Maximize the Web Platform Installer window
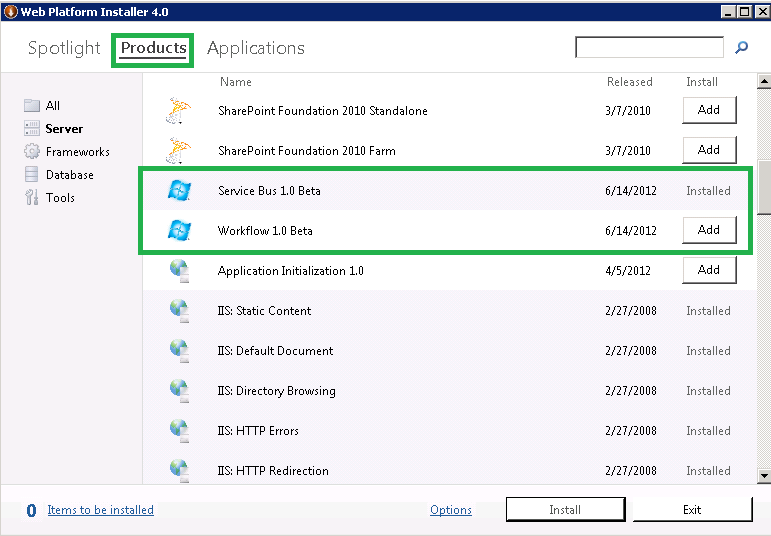Screen dimensions: 771x536 pyautogui.click(x=745, y=11)
